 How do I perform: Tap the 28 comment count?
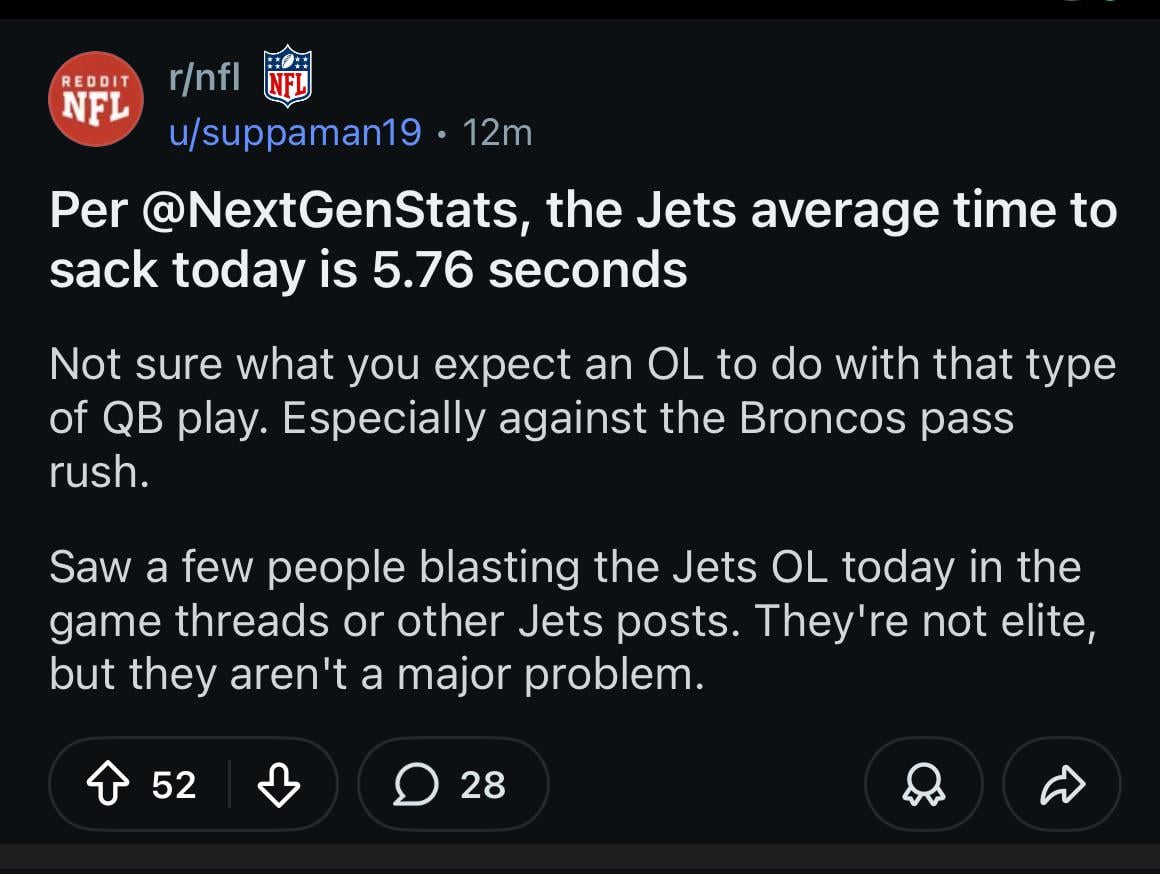pos(483,785)
